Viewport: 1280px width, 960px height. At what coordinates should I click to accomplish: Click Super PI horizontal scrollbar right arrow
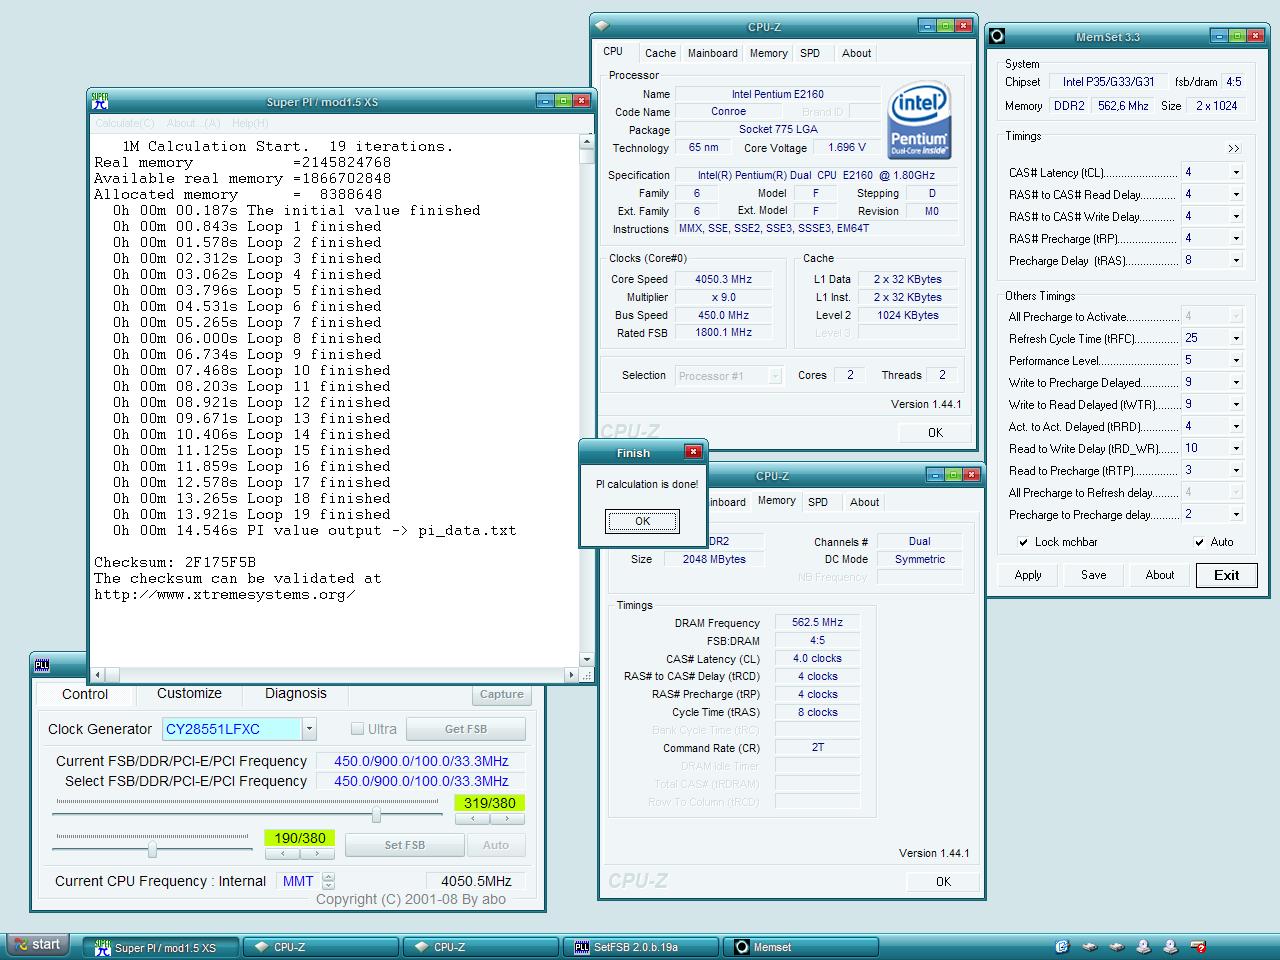572,675
